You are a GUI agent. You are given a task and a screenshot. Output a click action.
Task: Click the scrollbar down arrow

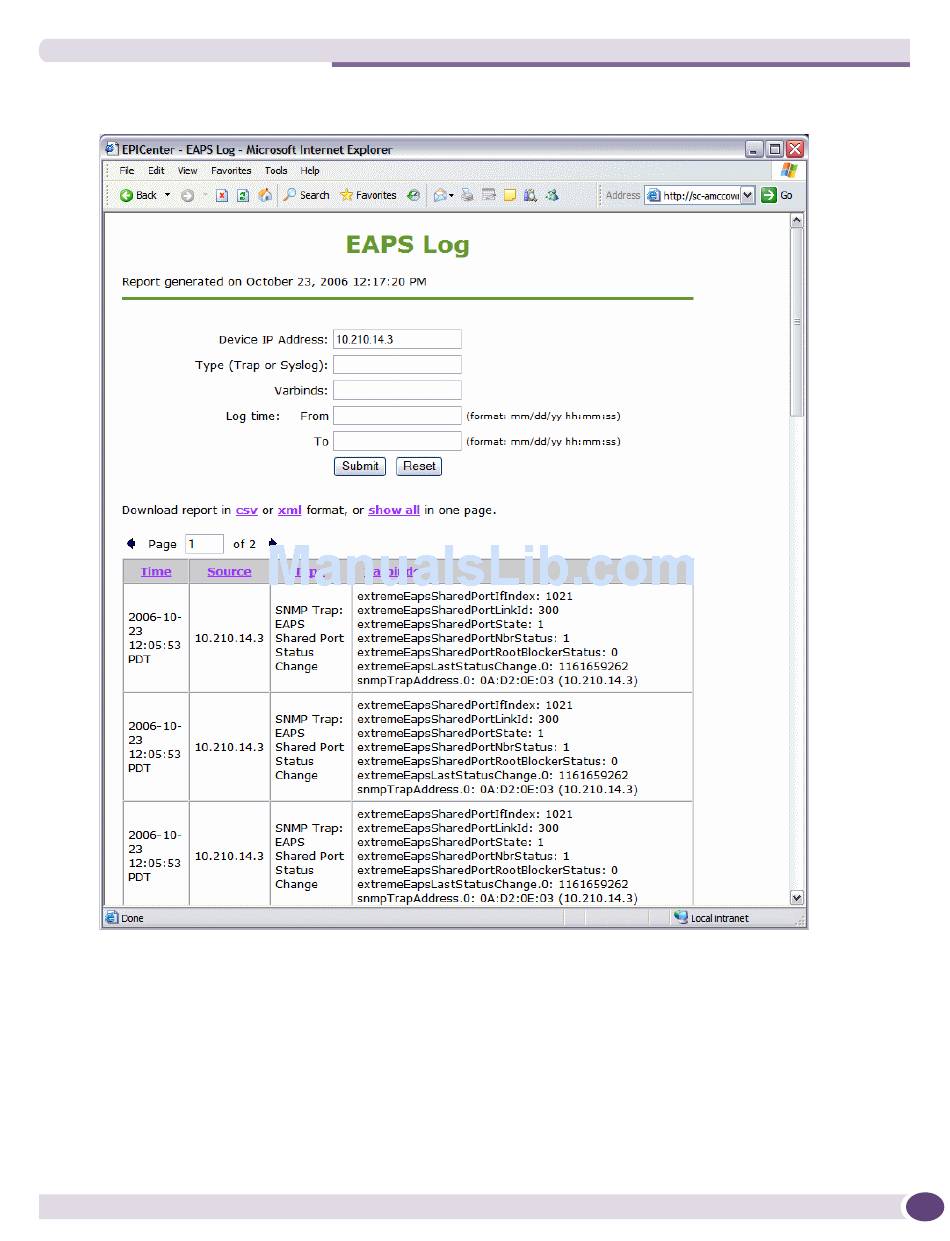[797, 898]
